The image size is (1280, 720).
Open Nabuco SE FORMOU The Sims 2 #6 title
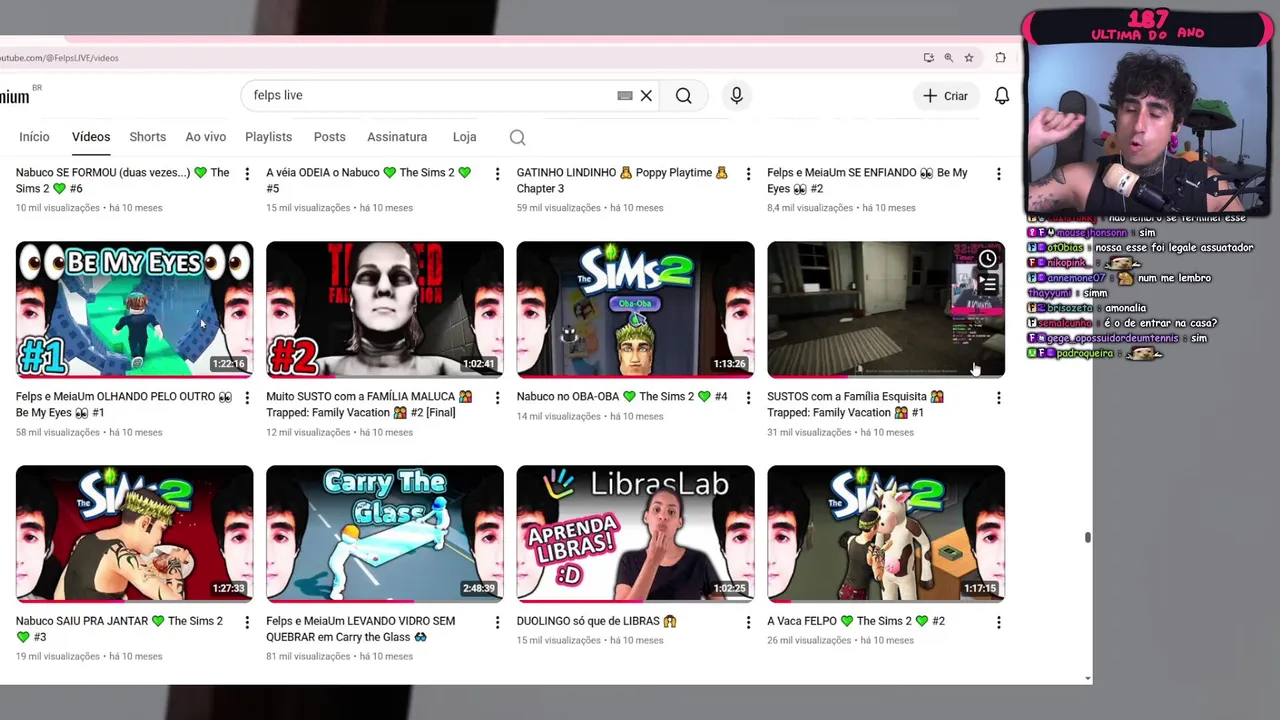[123, 180]
